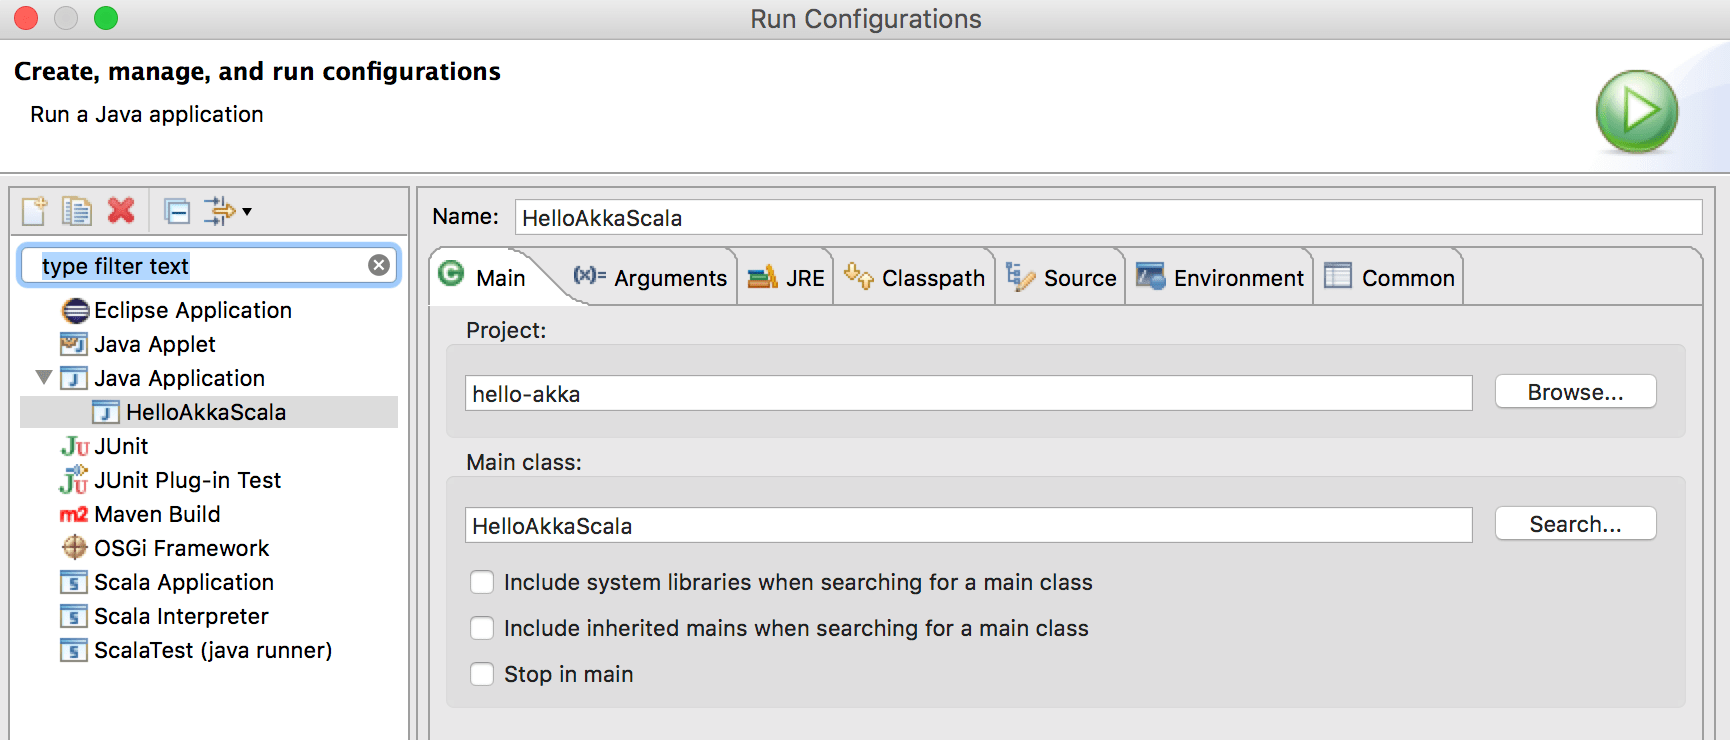Click the Project field containing hello-akka
The image size is (1730, 740).
coord(968,393)
